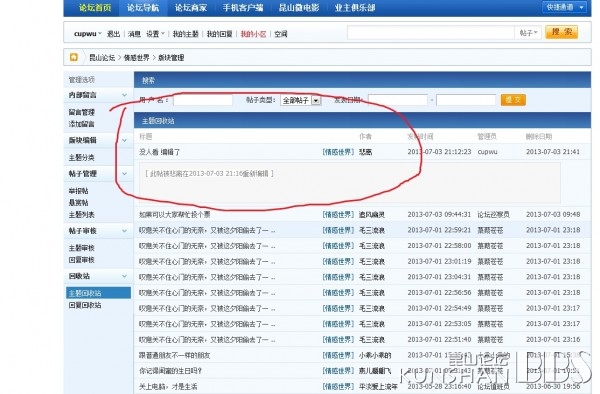Click the end date input field
Screen dimensions: 600x394
point(466,100)
